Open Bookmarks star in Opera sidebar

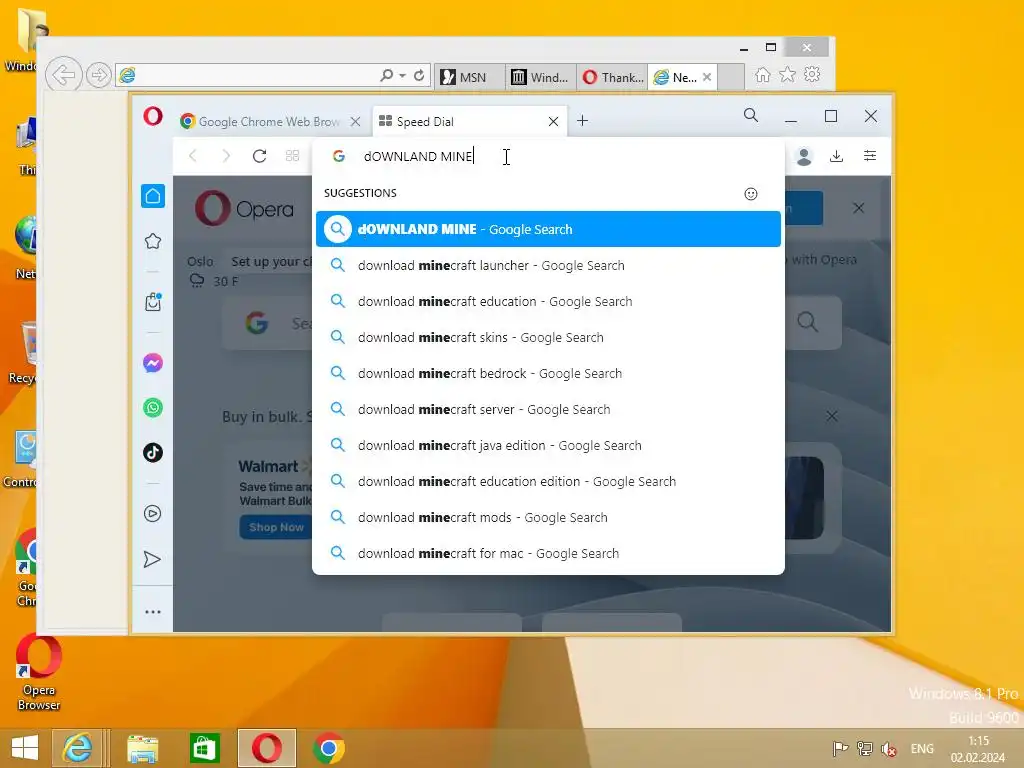(x=153, y=241)
